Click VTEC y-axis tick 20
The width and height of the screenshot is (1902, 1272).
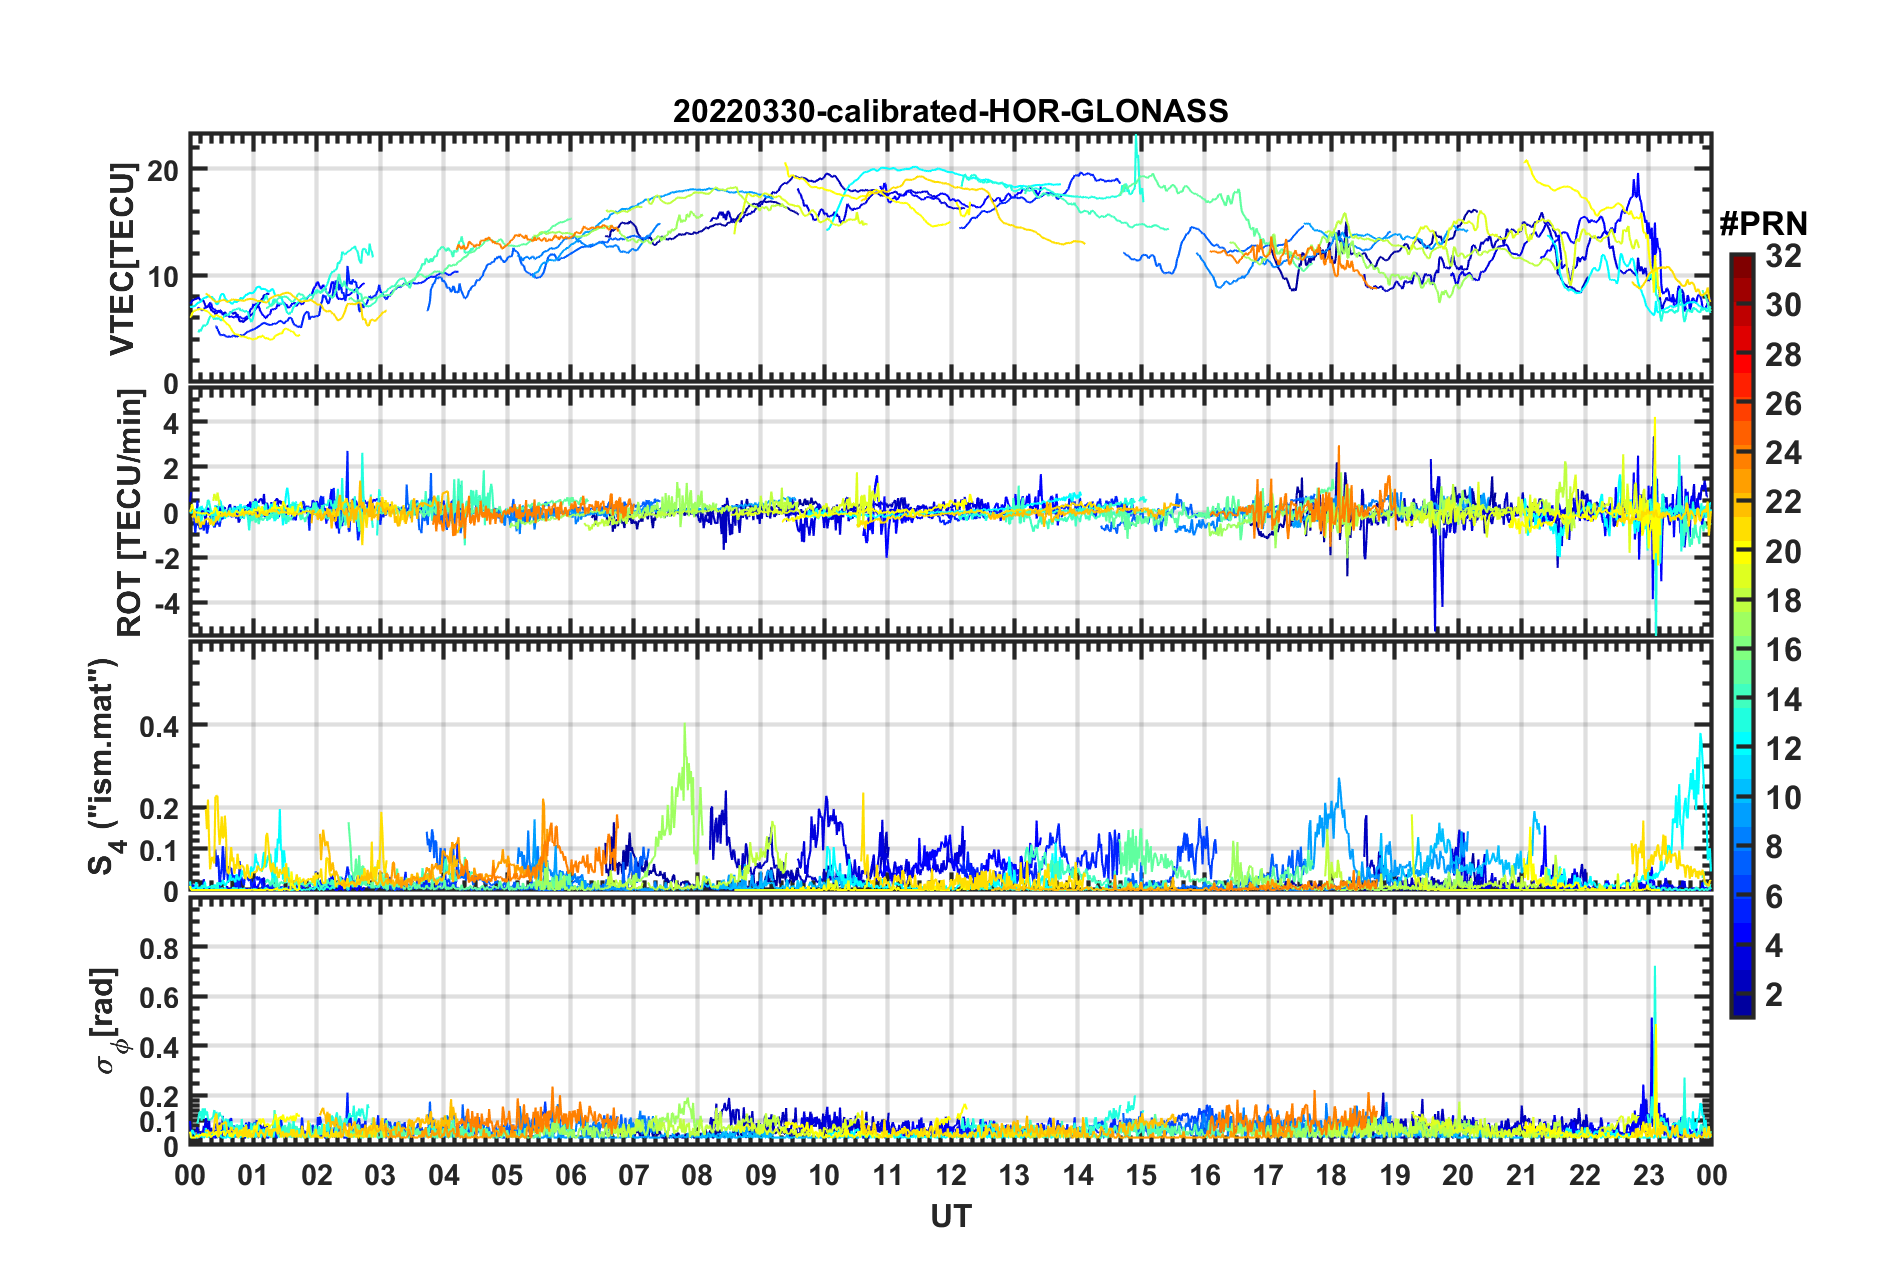162,170
